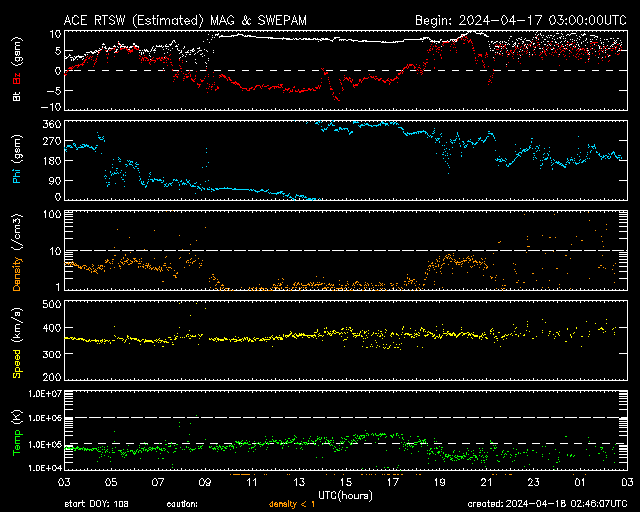This screenshot has width=640, height=512.
Task: Click the '500' tick on Speed axis
Action: coord(52,304)
